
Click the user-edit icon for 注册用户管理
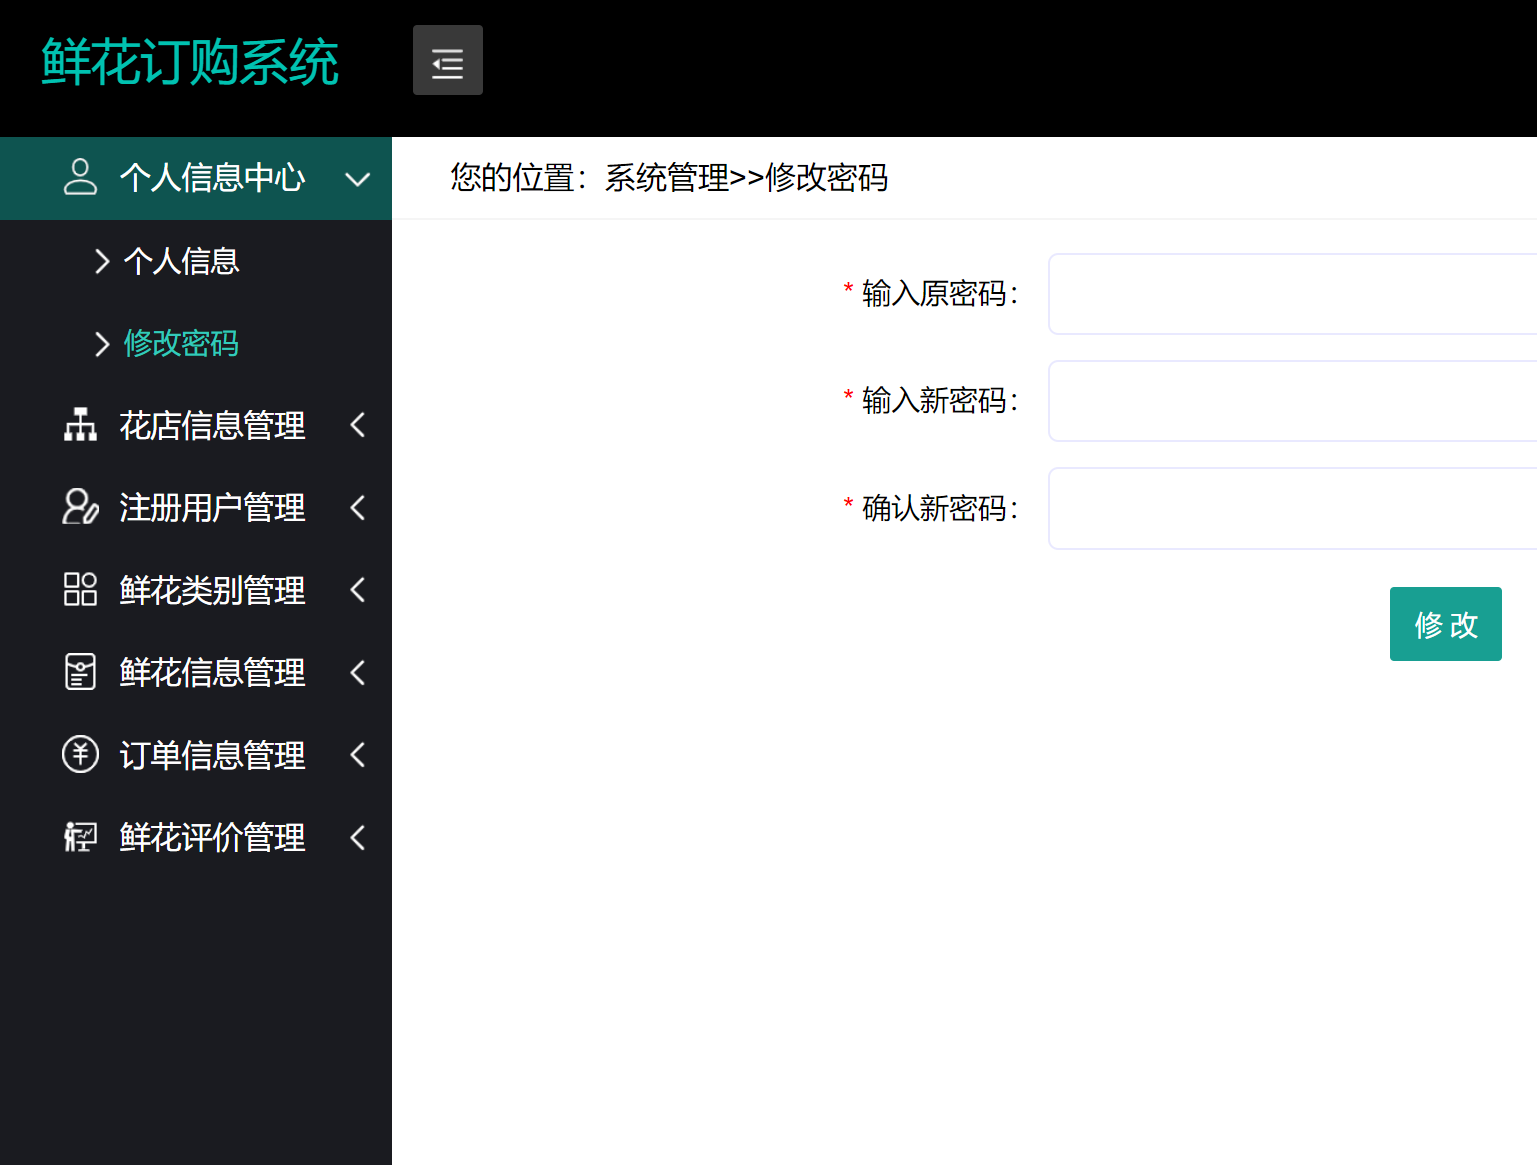(x=80, y=507)
